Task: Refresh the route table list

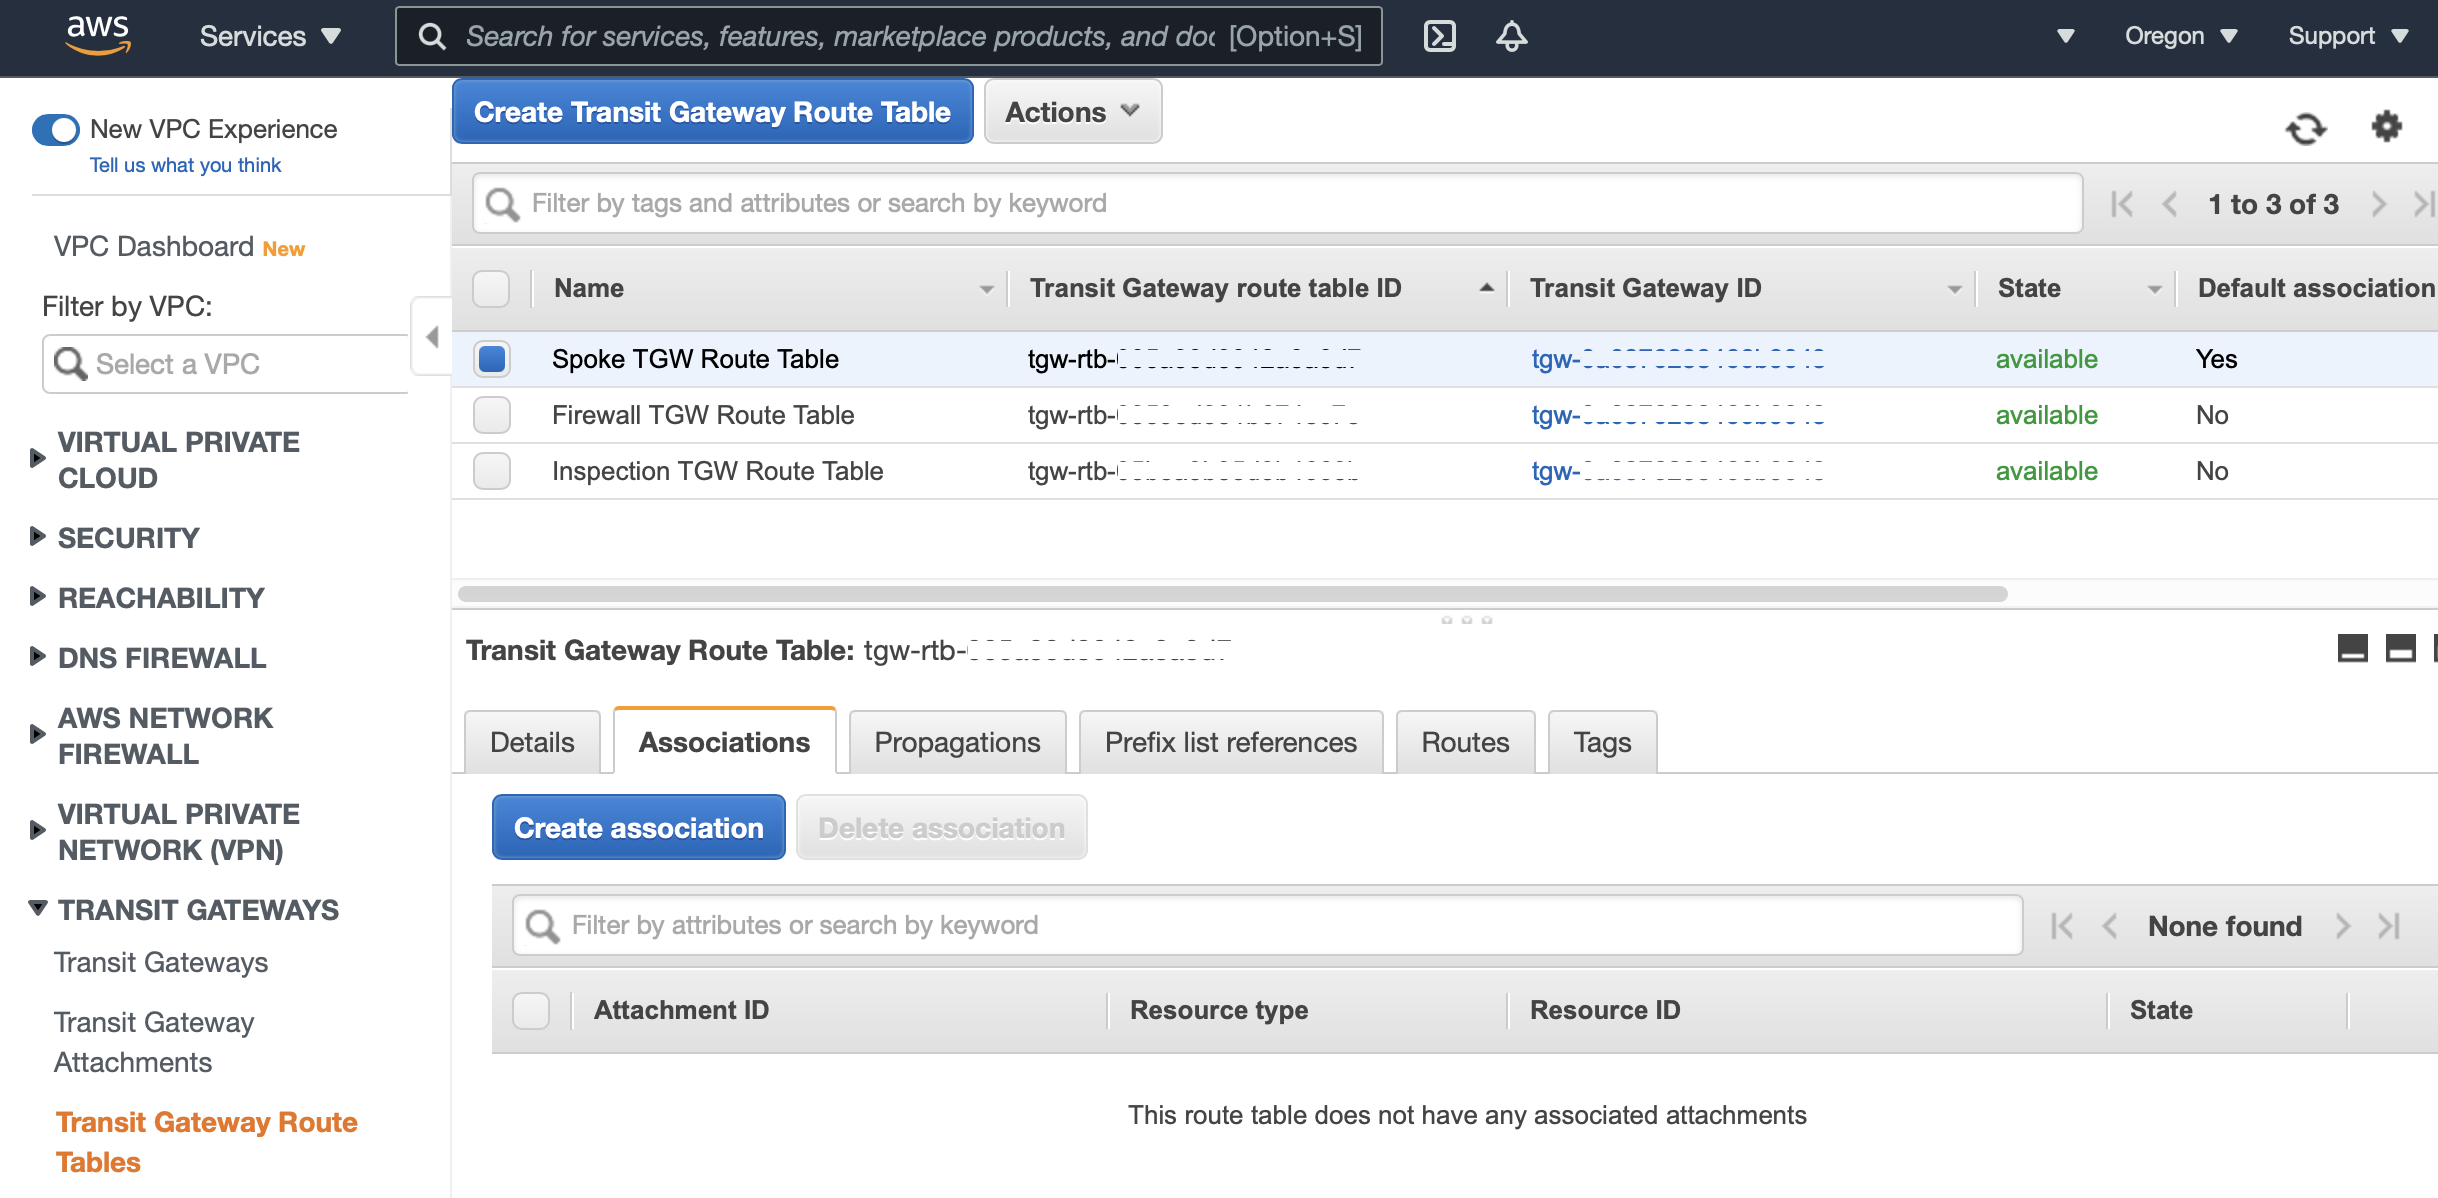Action: [x=2305, y=128]
